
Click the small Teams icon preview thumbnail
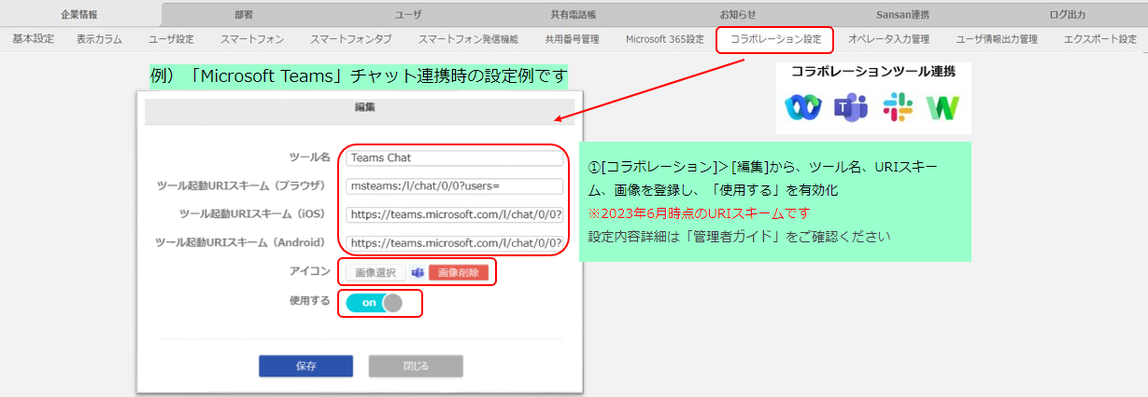click(418, 272)
